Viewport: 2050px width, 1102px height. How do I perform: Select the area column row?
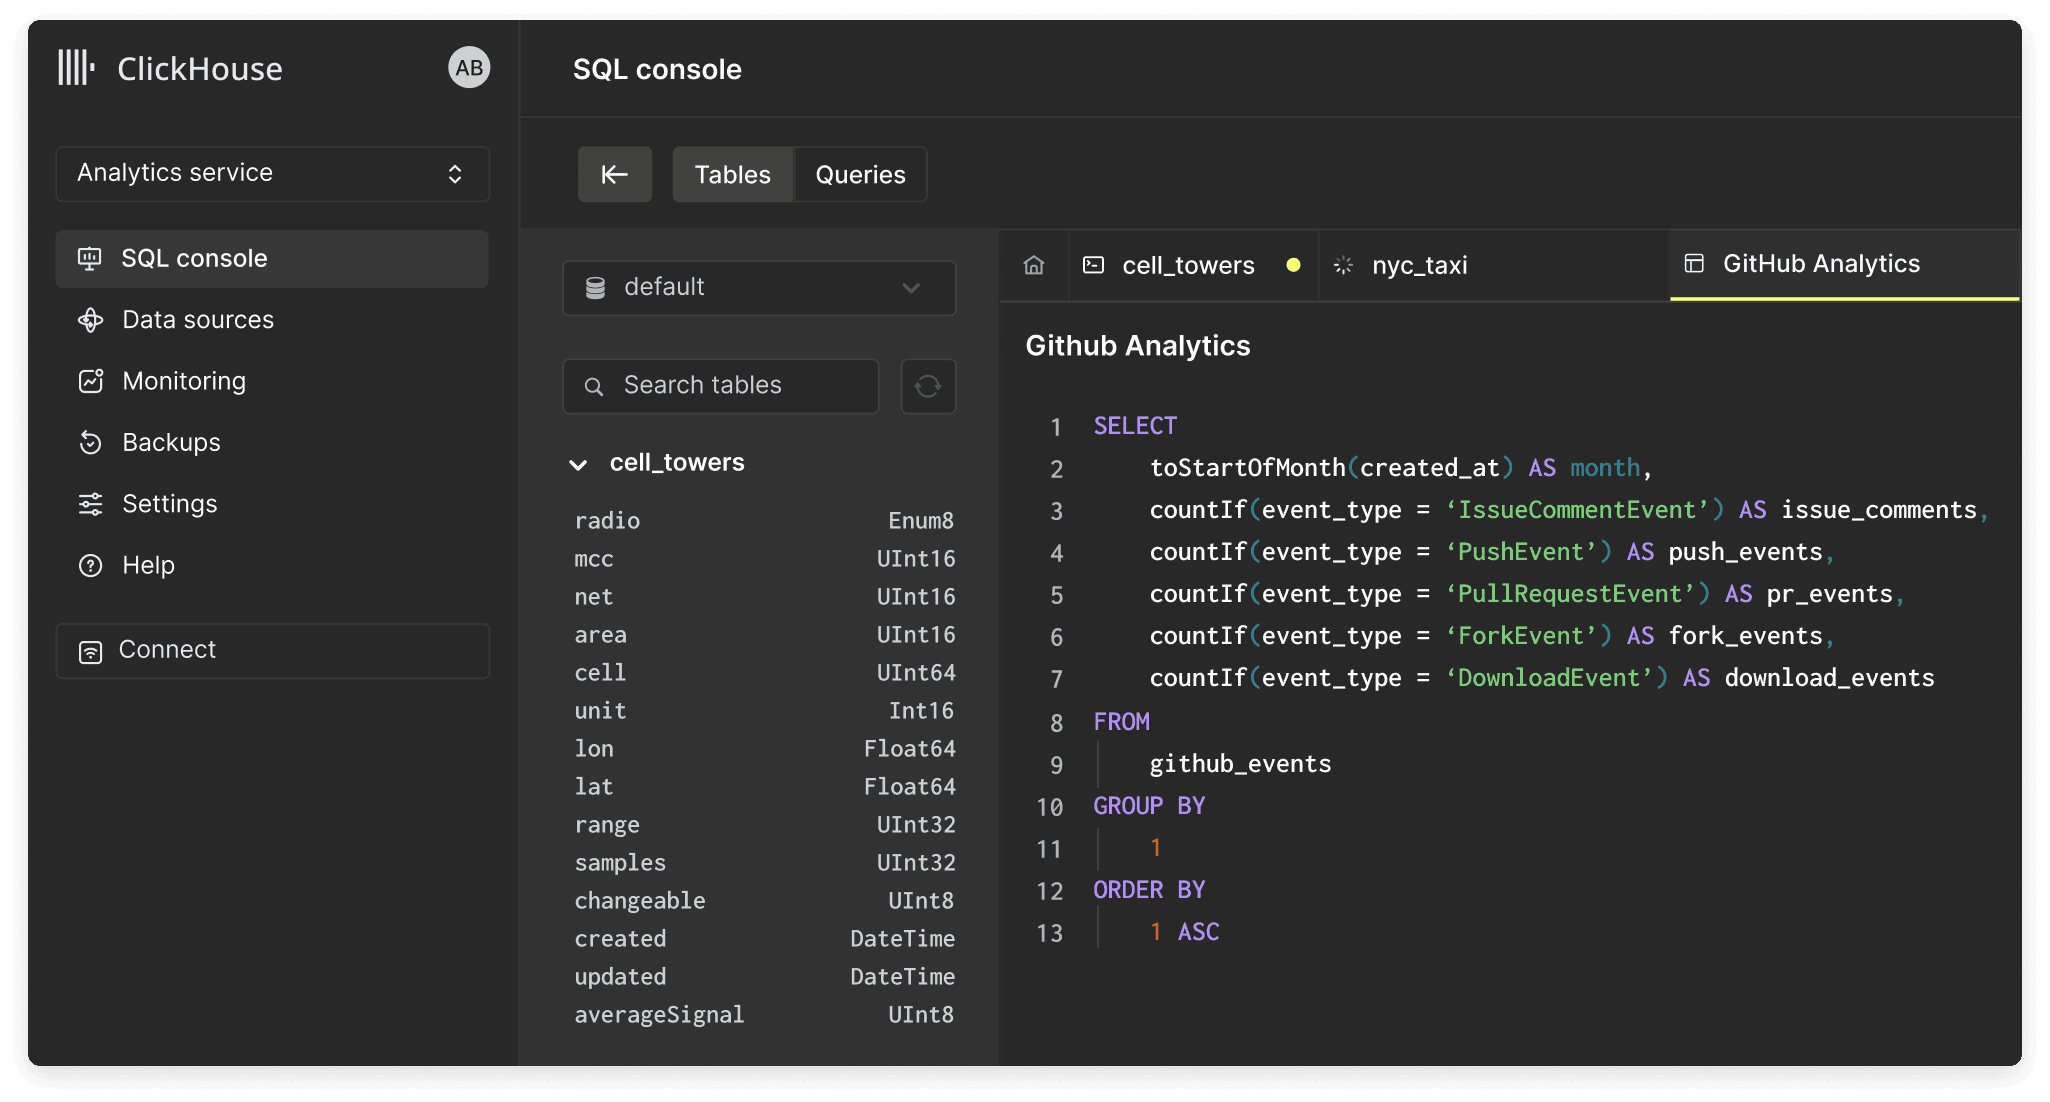(764, 635)
